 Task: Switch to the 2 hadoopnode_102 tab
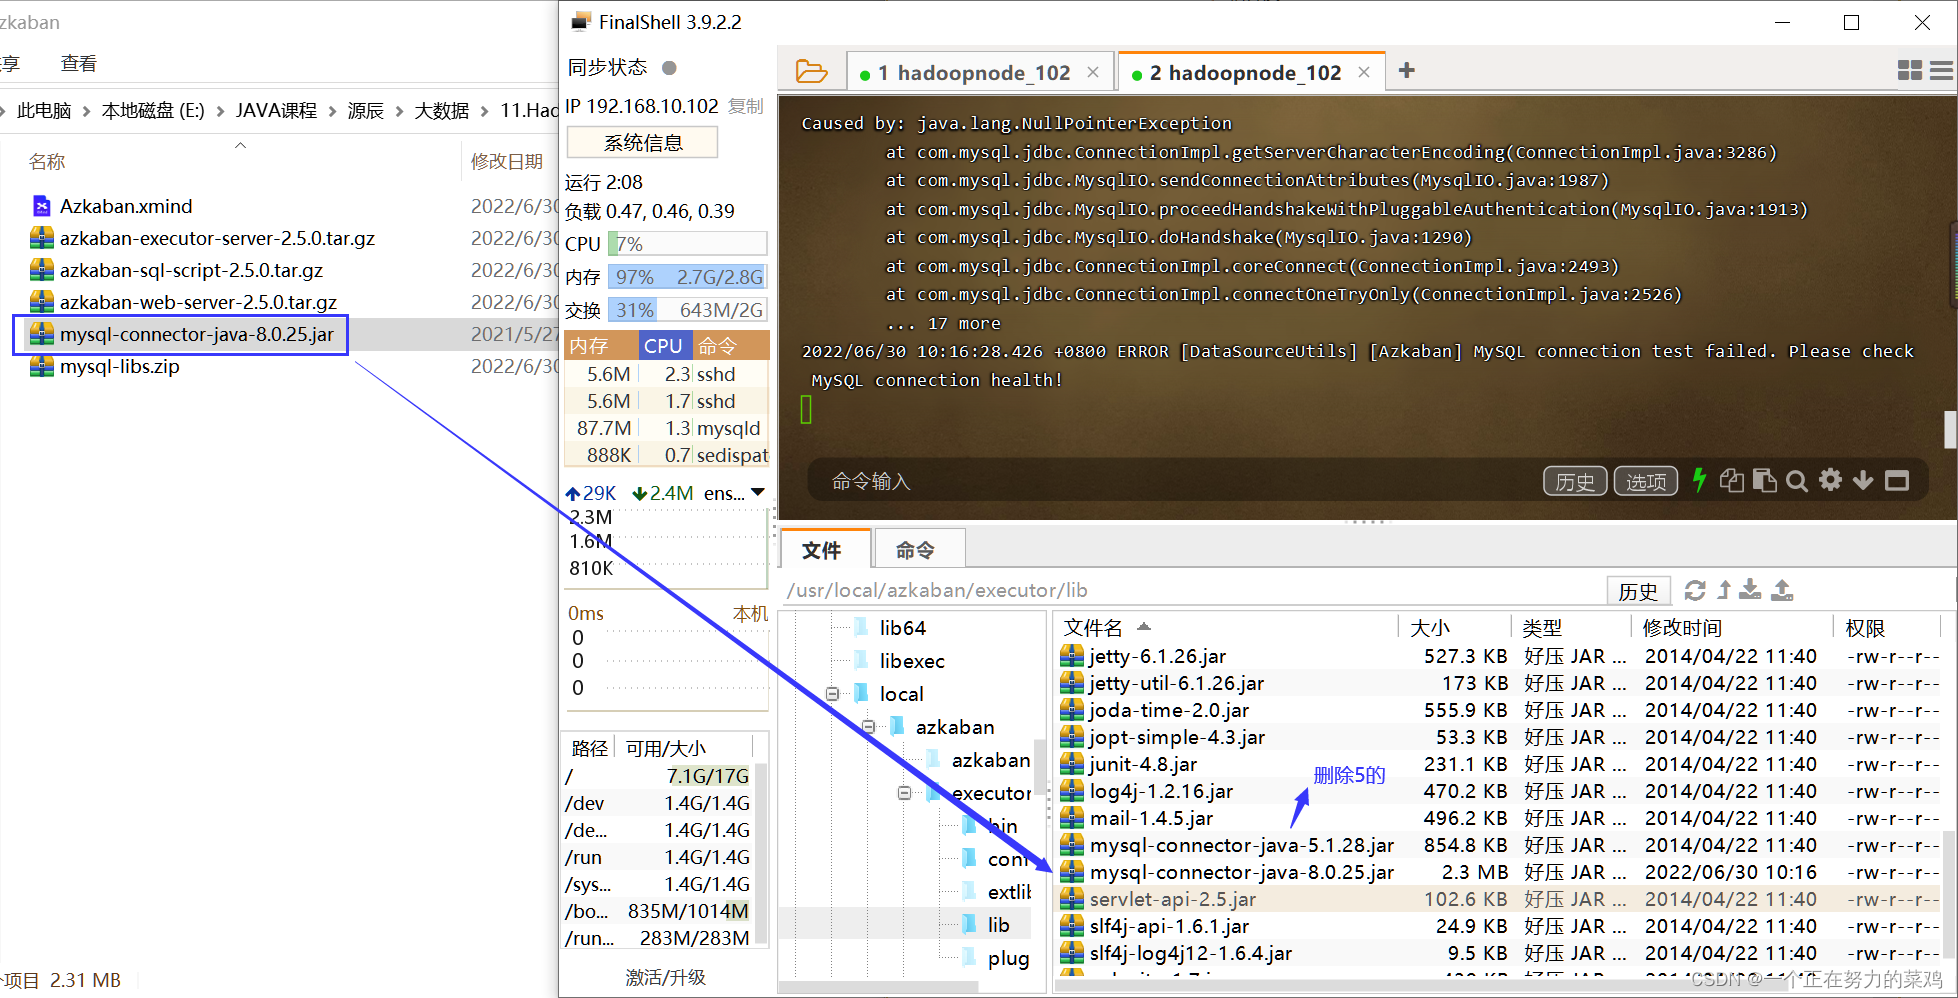[1250, 72]
